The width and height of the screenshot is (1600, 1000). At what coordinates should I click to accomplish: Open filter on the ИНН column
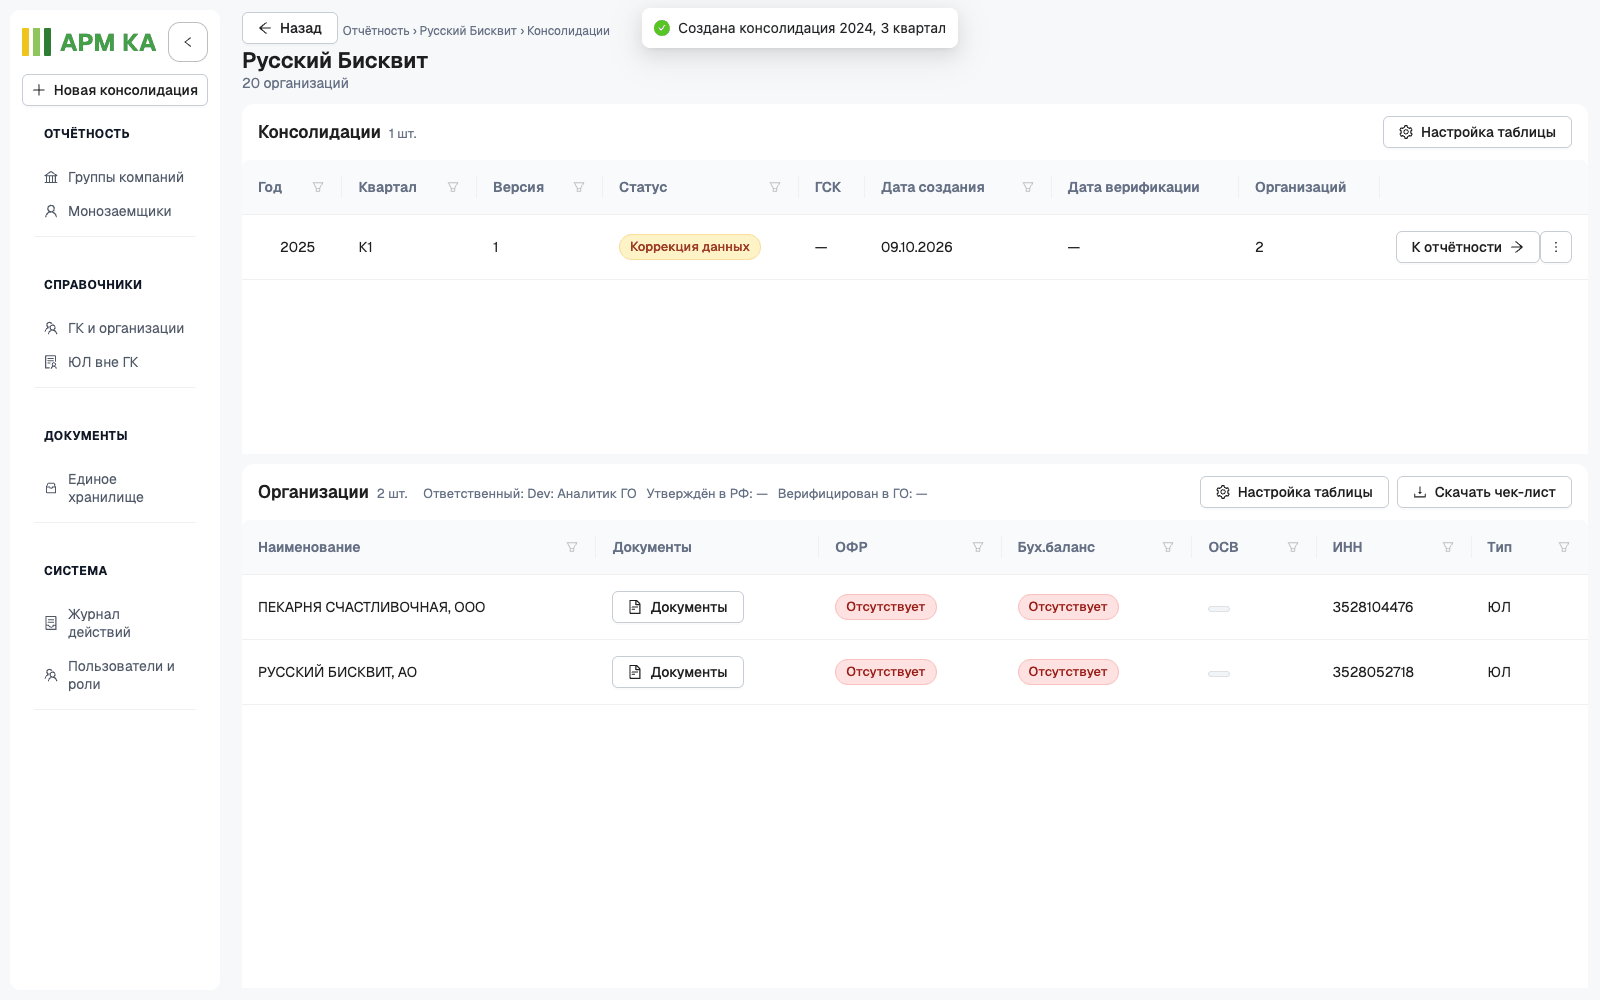pyautogui.click(x=1448, y=547)
